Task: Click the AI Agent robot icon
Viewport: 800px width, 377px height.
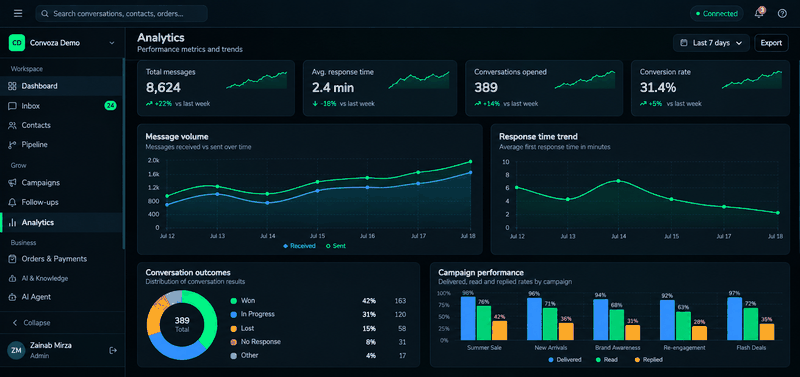Action: [x=13, y=297]
